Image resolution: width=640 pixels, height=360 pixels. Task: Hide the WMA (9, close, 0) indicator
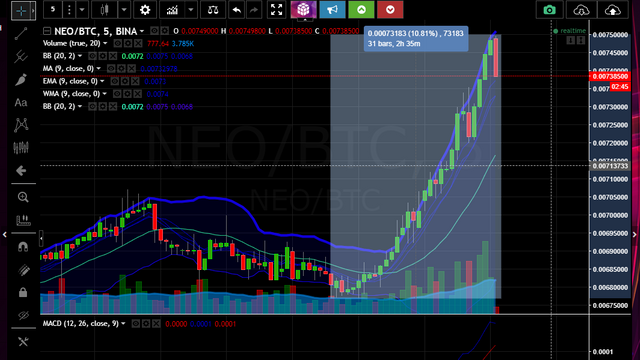point(117,94)
